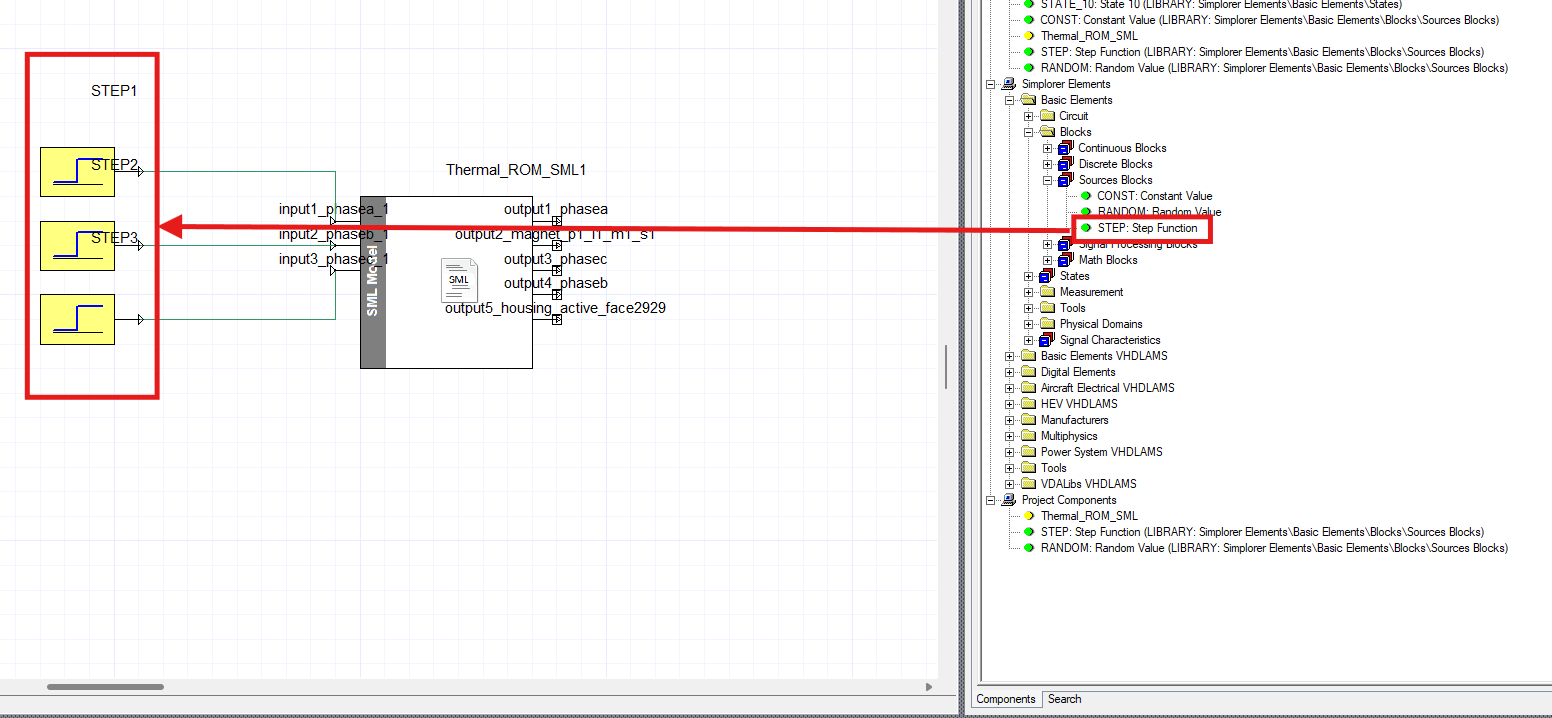Select Thermal_ROM_SML under Project Components

pyautogui.click(x=1088, y=516)
